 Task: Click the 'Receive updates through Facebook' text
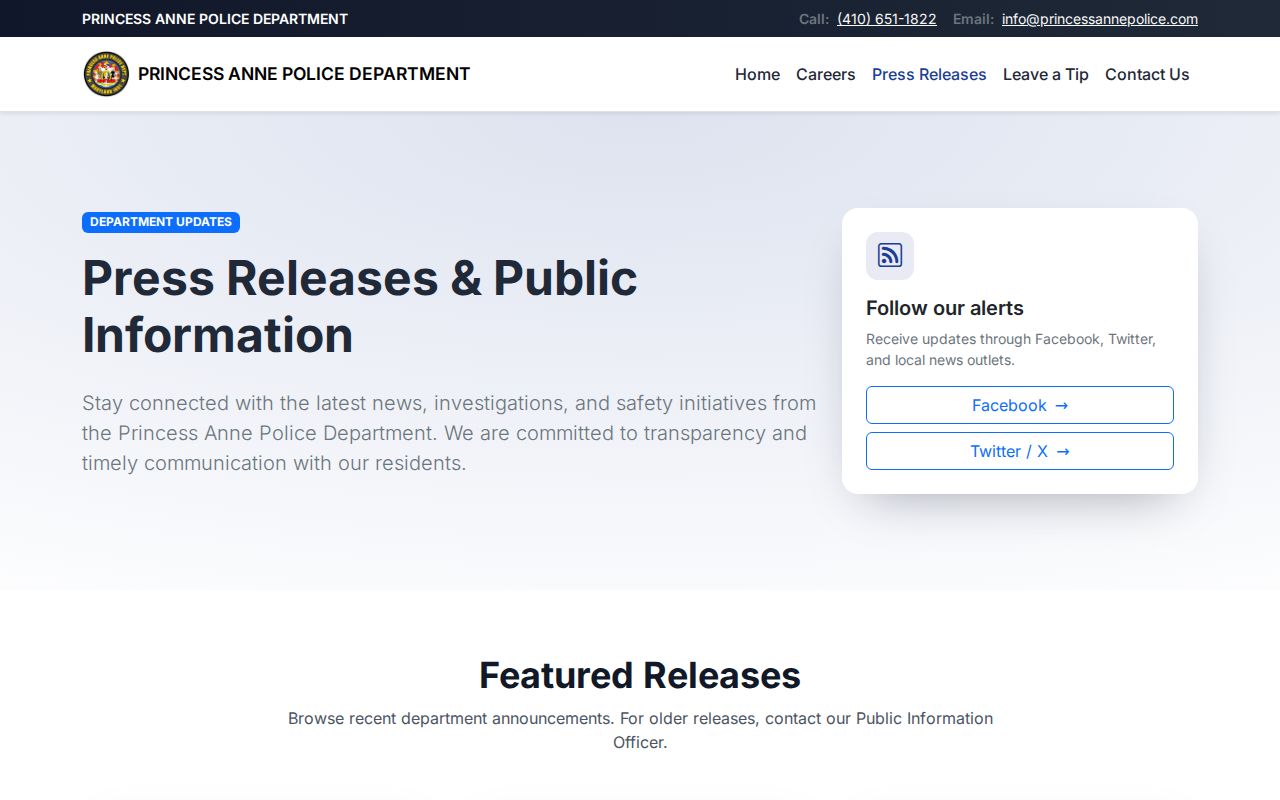pyautogui.click(x=1011, y=349)
